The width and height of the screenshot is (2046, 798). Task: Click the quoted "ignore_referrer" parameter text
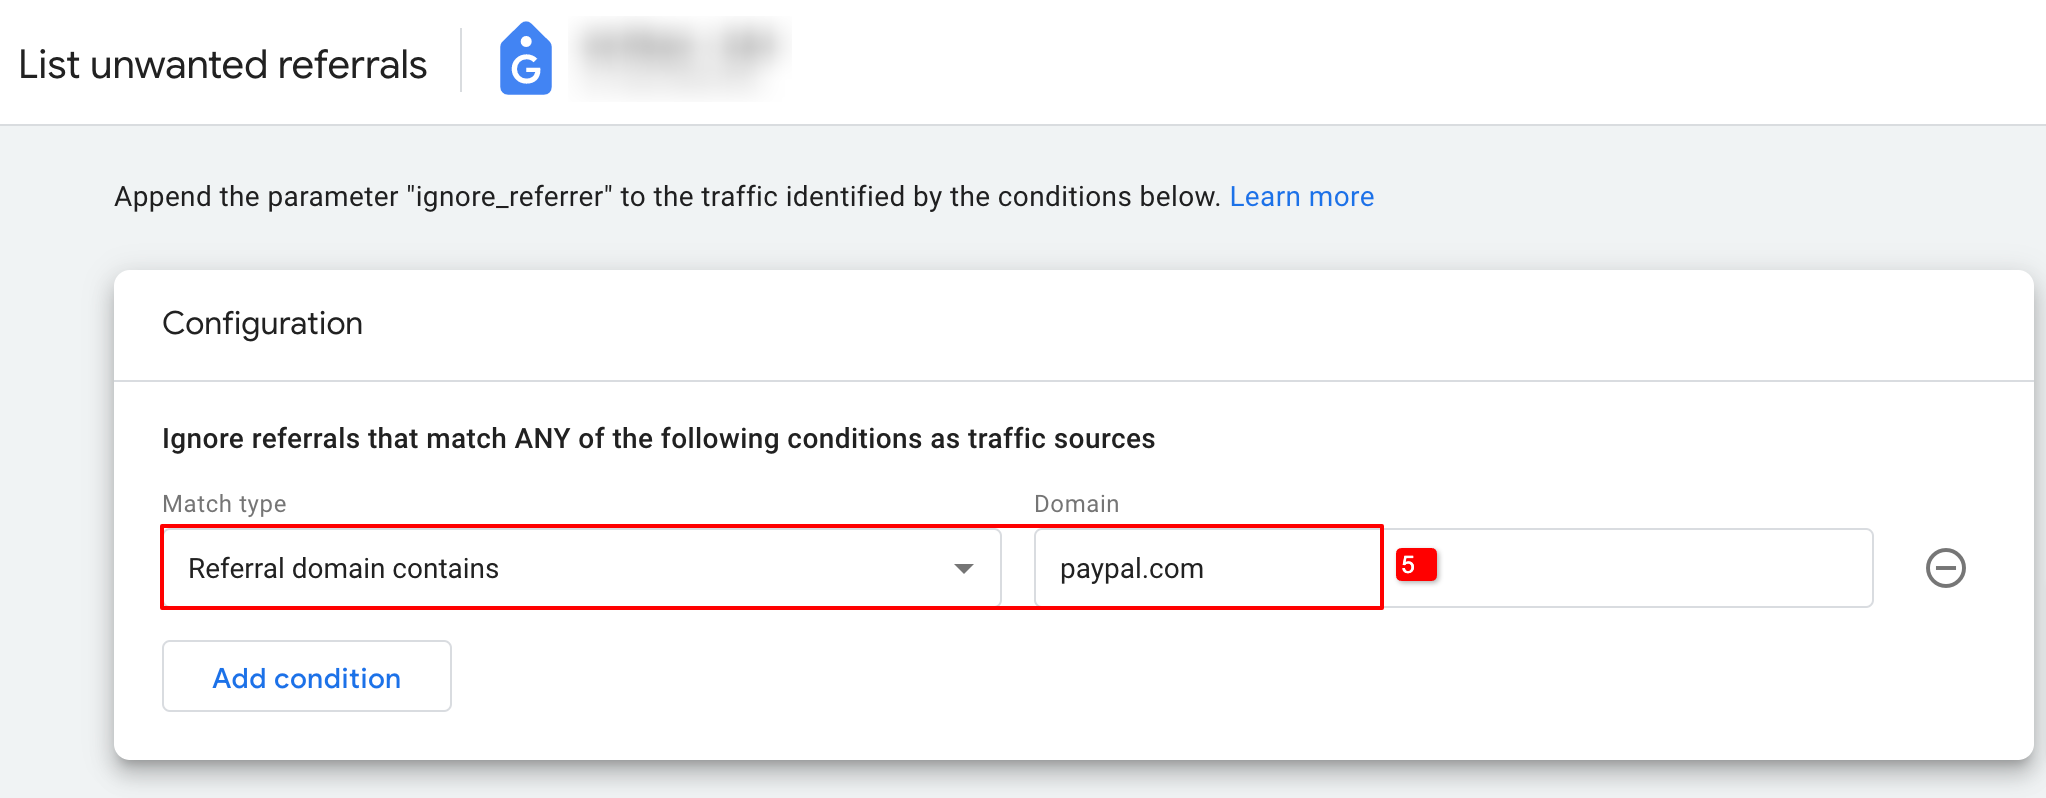point(508,197)
